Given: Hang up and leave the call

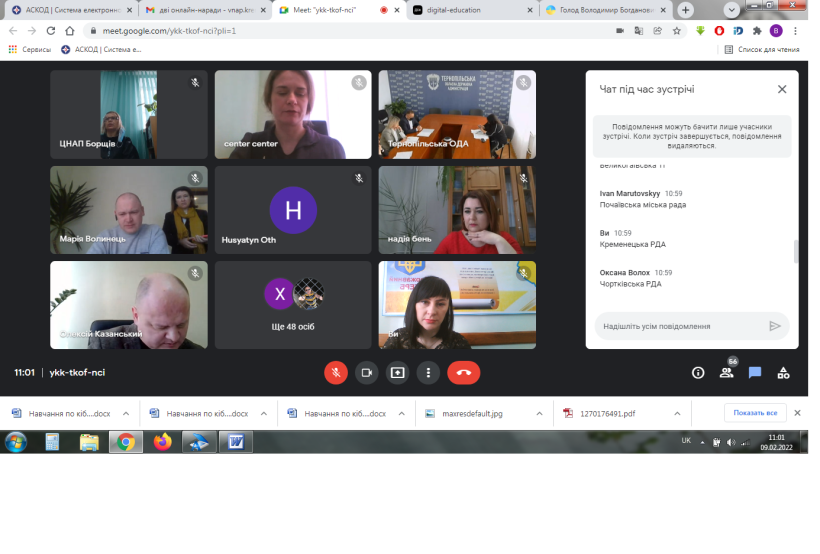Looking at the screenshot, I should click(464, 373).
